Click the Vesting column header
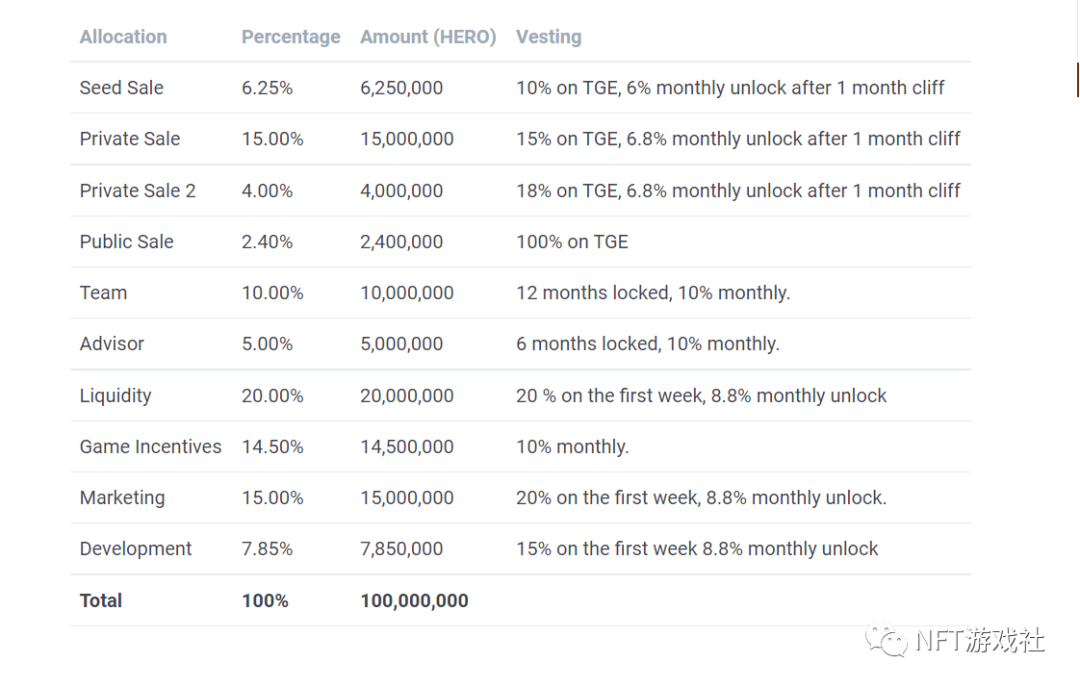Screen dimensions: 1080x688 (x=548, y=37)
